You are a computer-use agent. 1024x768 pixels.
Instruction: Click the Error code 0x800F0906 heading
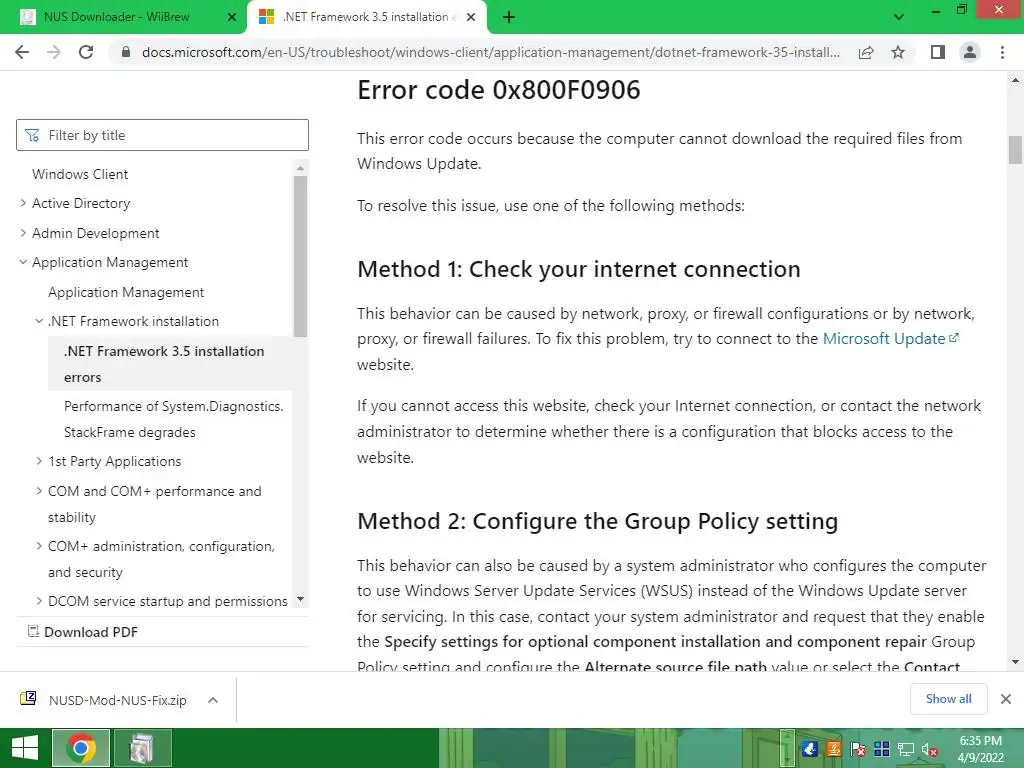tap(498, 90)
